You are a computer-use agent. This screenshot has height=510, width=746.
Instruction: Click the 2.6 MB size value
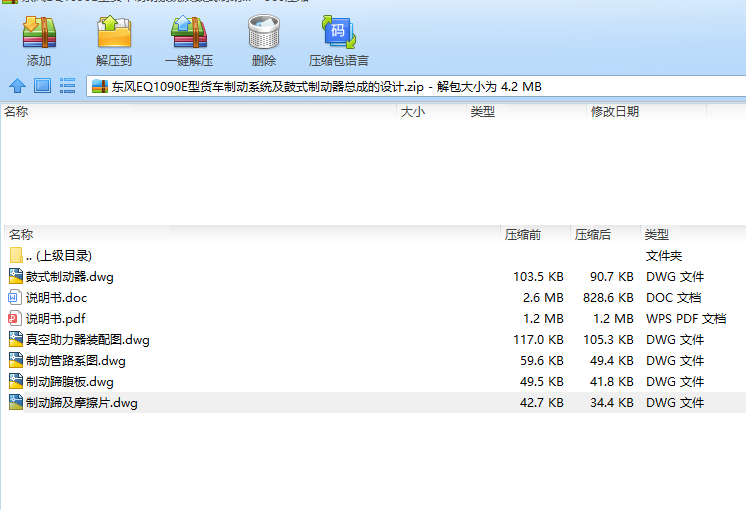[x=543, y=298]
